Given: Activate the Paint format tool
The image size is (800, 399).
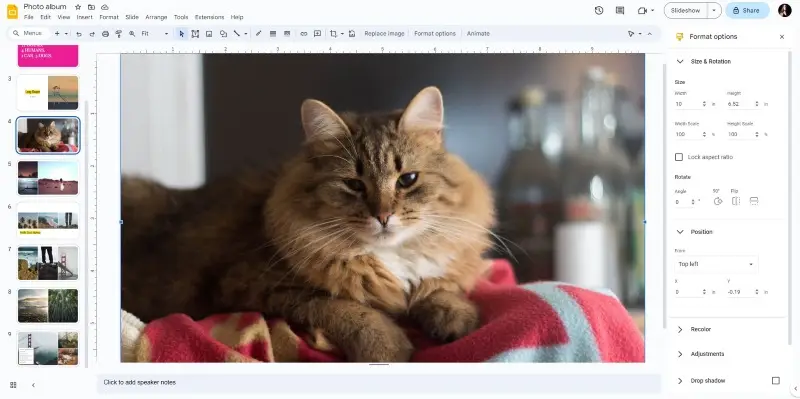Looking at the screenshot, I should pyautogui.click(x=118, y=34).
